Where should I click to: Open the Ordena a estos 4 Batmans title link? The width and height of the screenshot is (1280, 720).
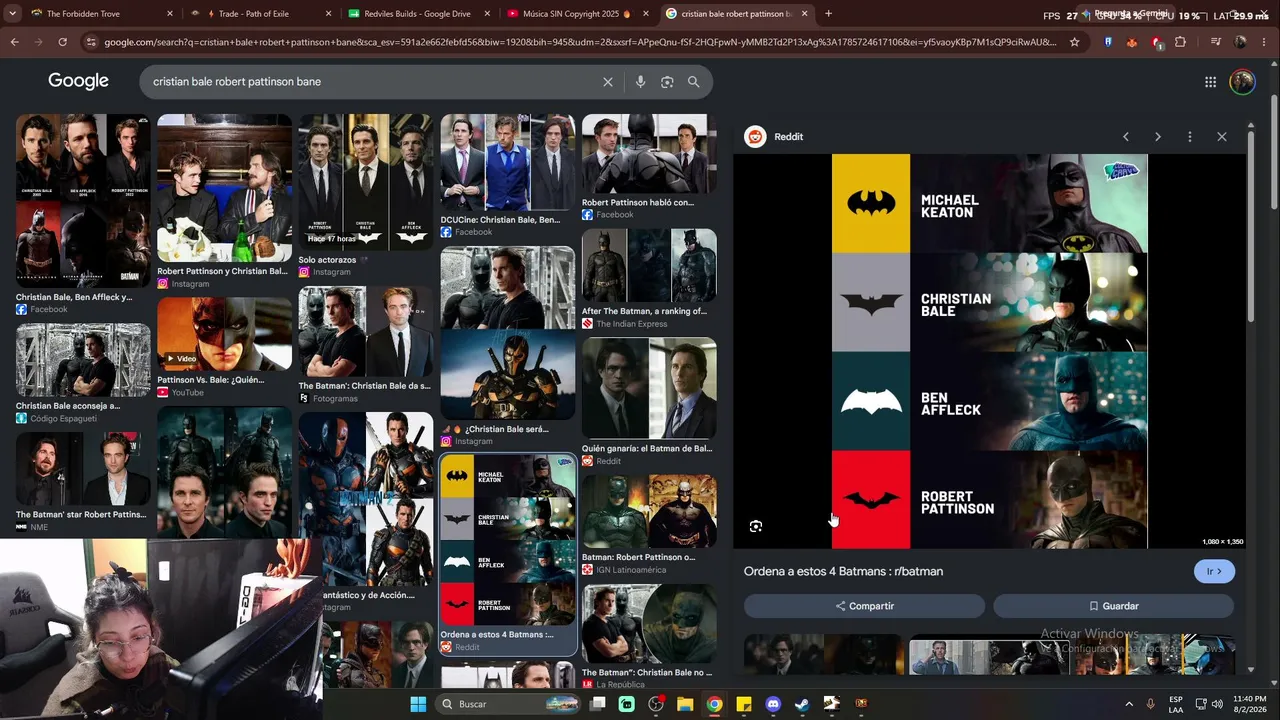tap(843, 571)
